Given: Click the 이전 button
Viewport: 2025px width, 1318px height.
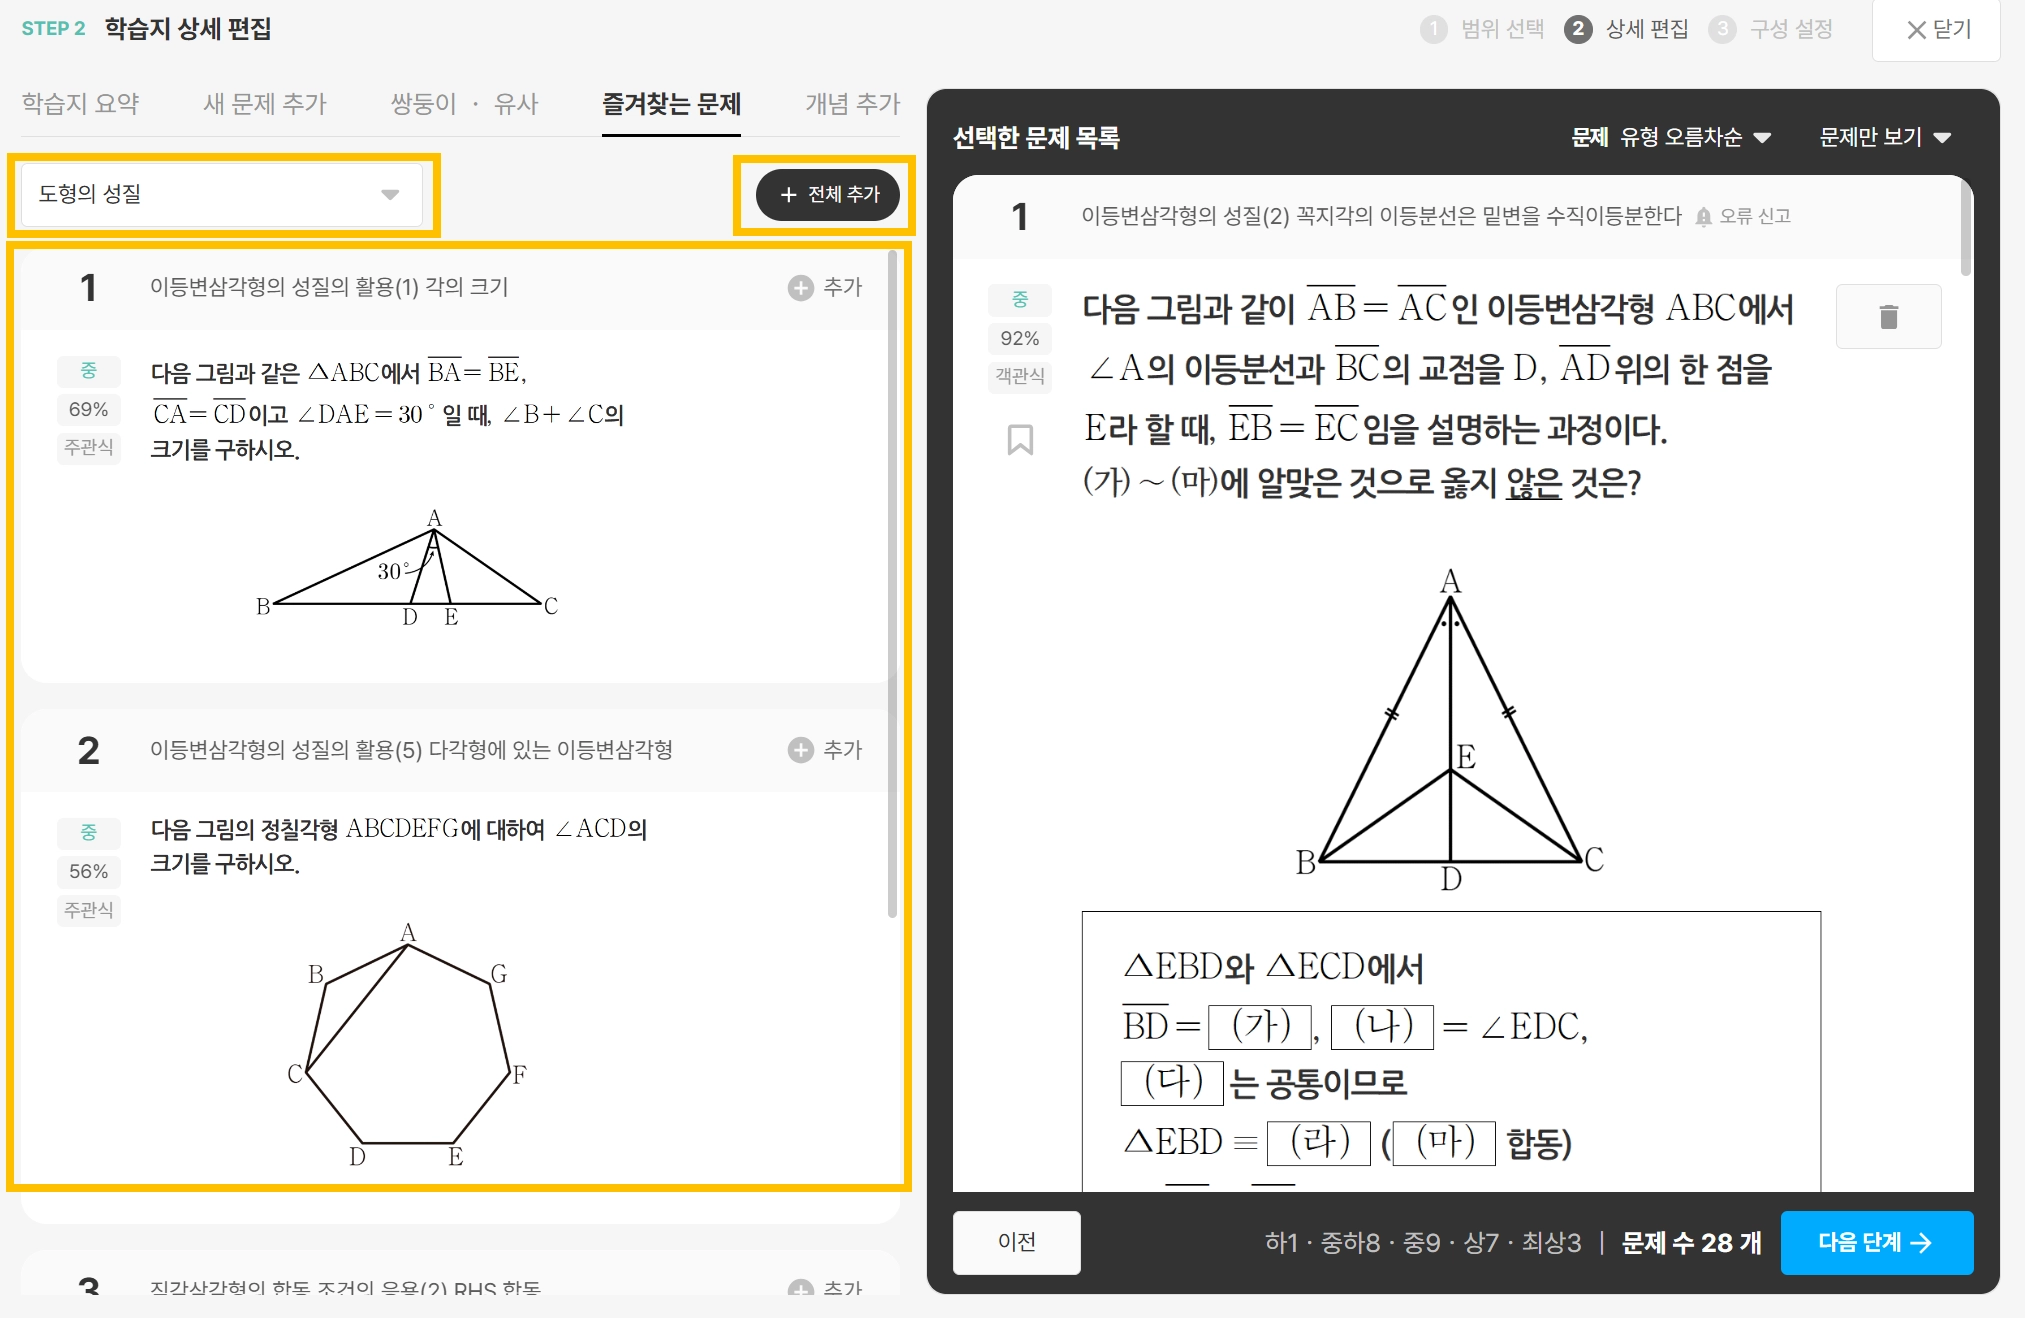Looking at the screenshot, I should [x=1016, y=1242].
